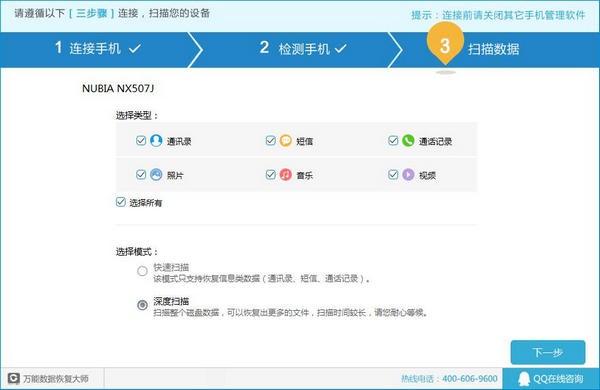Toggle the 音乐 music checkbox
Viewport: 600px width, 390px height.
pos(271,175)
